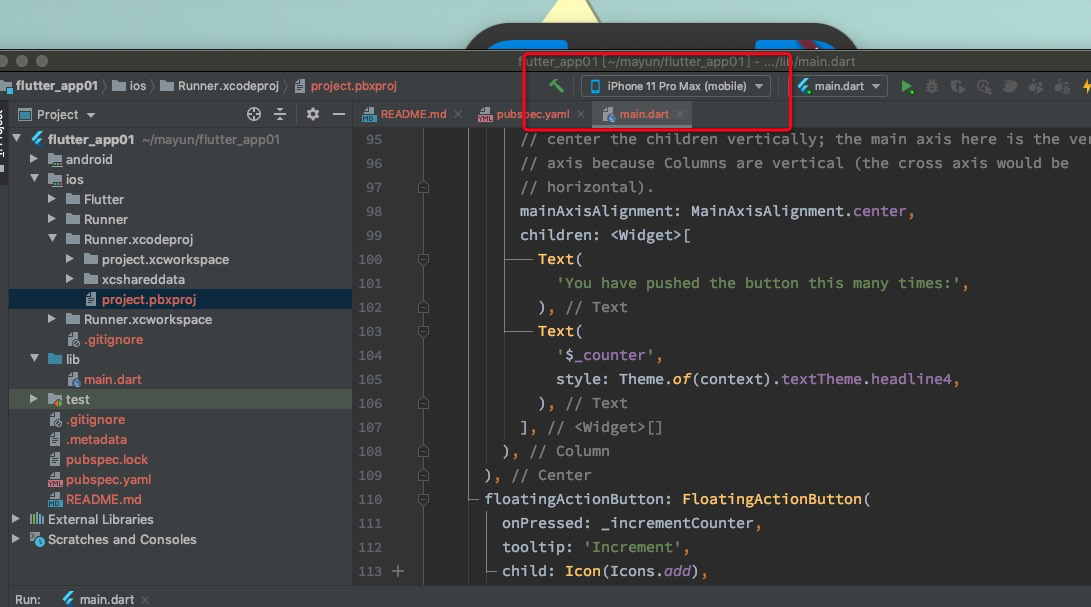Viewport: 1091px width, 607px height.
Task: Expand the Runner.xcworkspace folder arrow
Action: (x=51, y=318)
